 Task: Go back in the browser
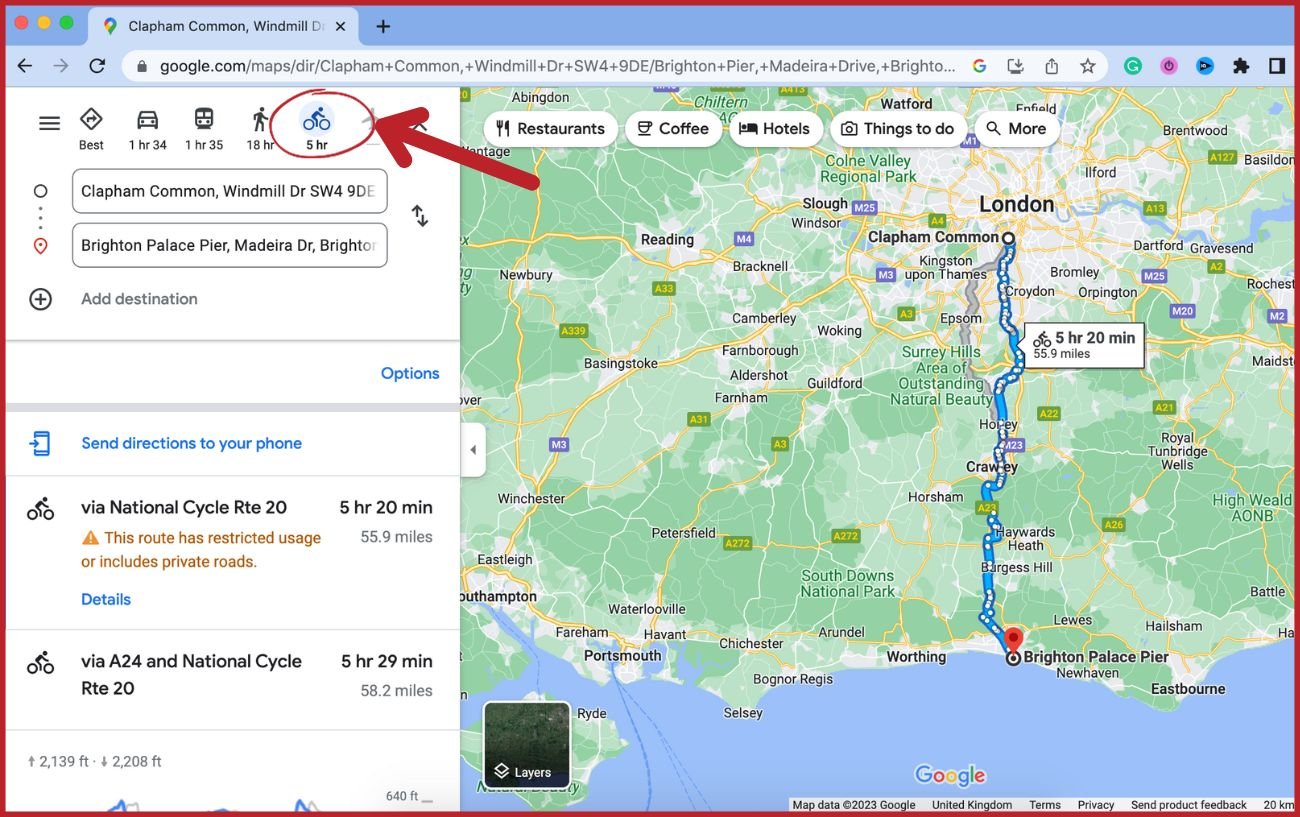(x=25, y=66)
